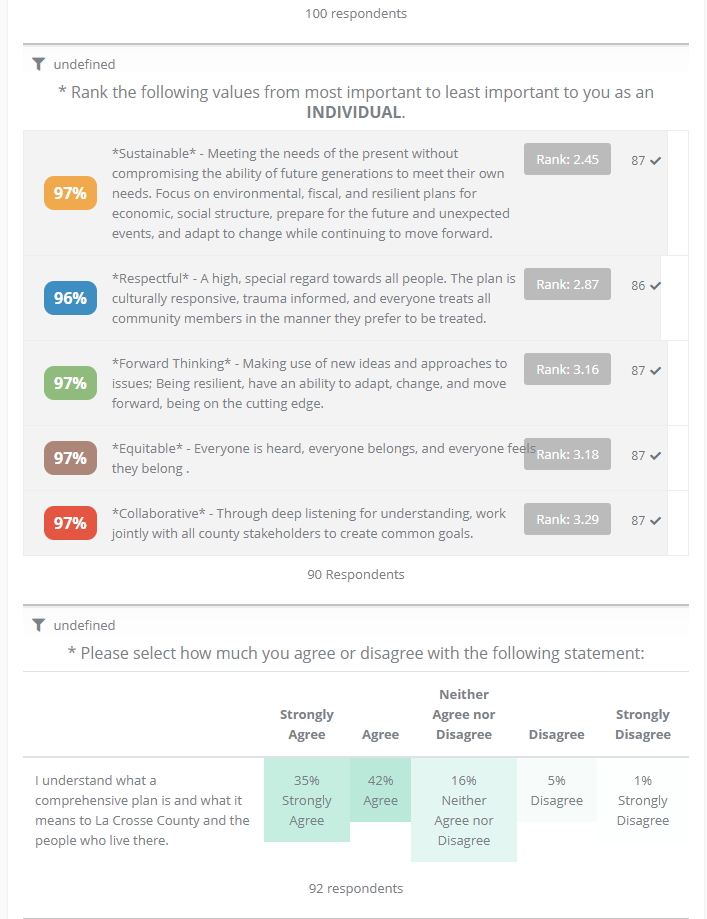Click the red 97% badge for Collaborative
Screen dimensions: 707x919
(70, 523)
